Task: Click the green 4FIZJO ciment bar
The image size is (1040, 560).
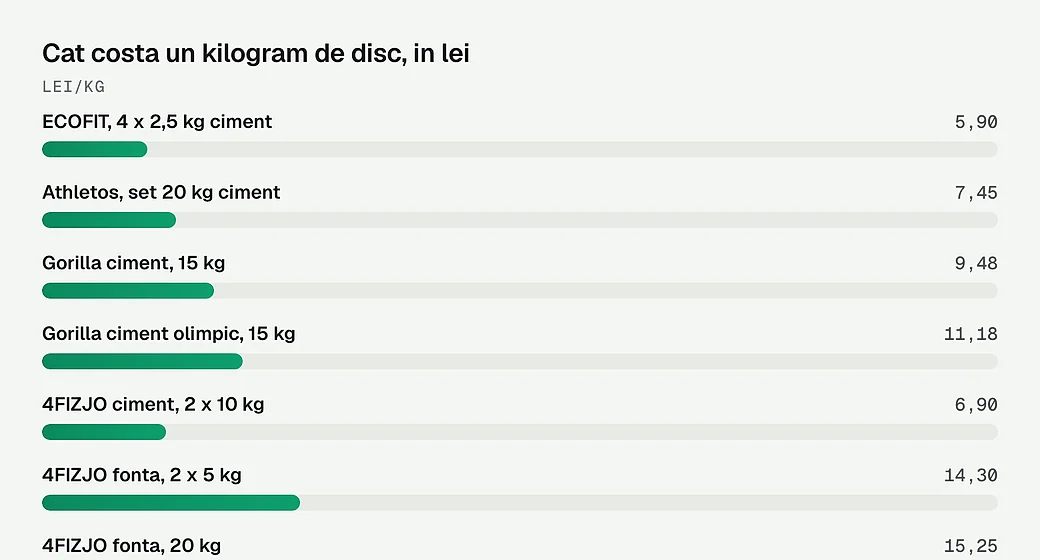Action: (103, 432)
